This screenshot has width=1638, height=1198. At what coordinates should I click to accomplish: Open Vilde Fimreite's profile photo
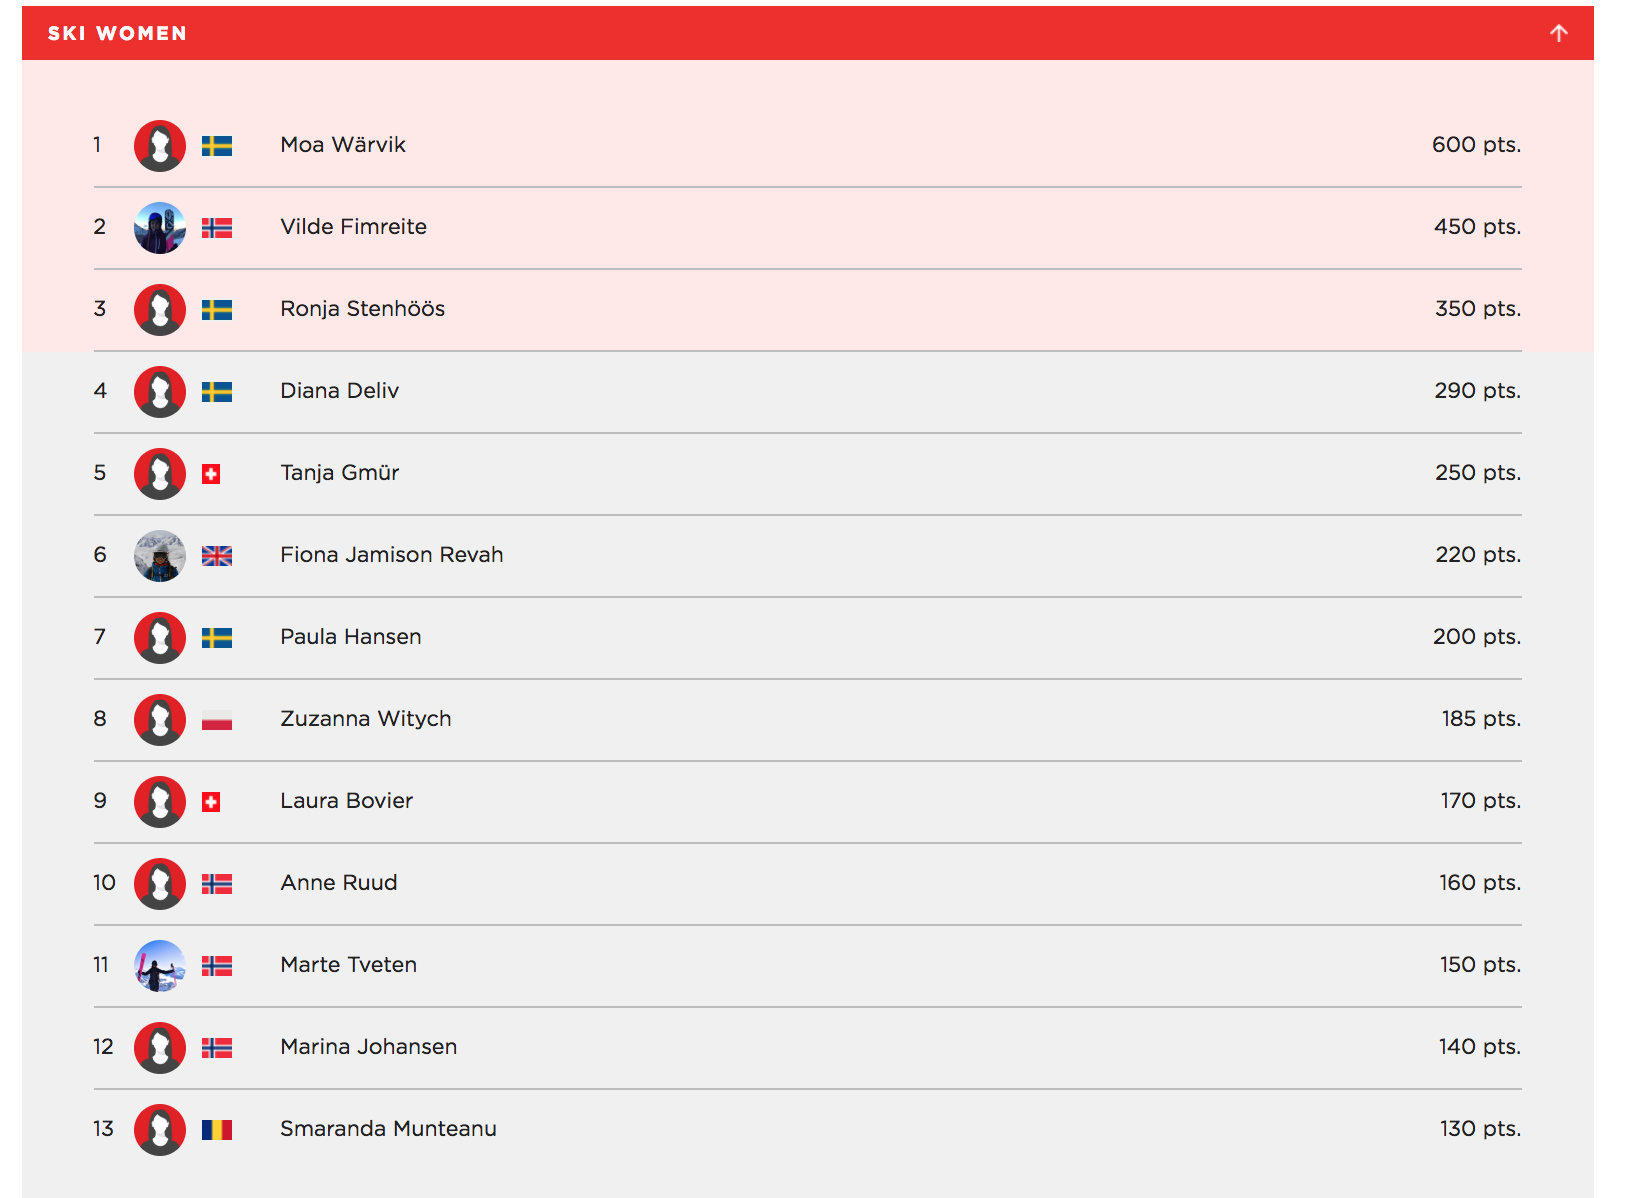160,228
